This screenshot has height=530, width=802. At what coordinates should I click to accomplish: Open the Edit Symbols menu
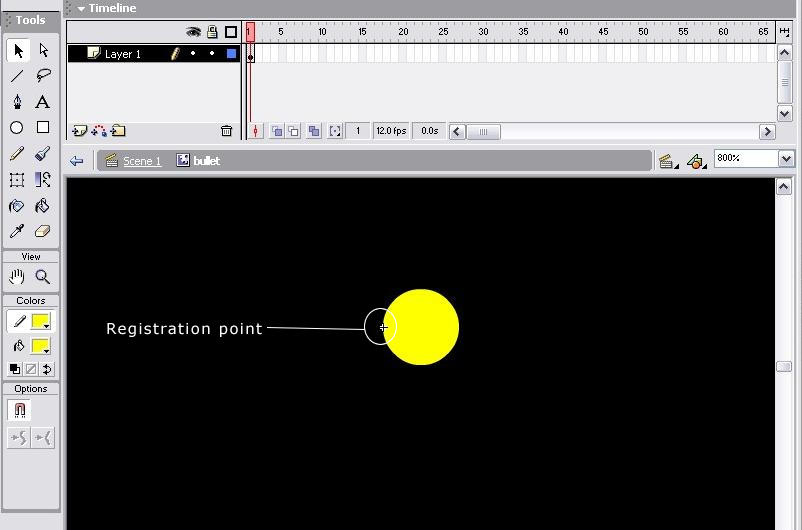coord(696,161)
